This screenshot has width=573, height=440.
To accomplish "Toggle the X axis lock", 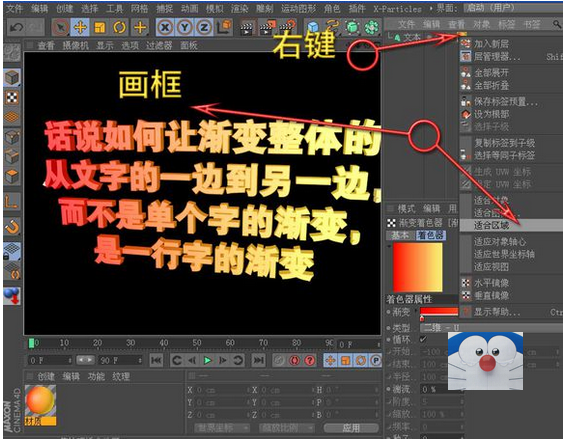I will pyautogui.click(x=165, y=27).
